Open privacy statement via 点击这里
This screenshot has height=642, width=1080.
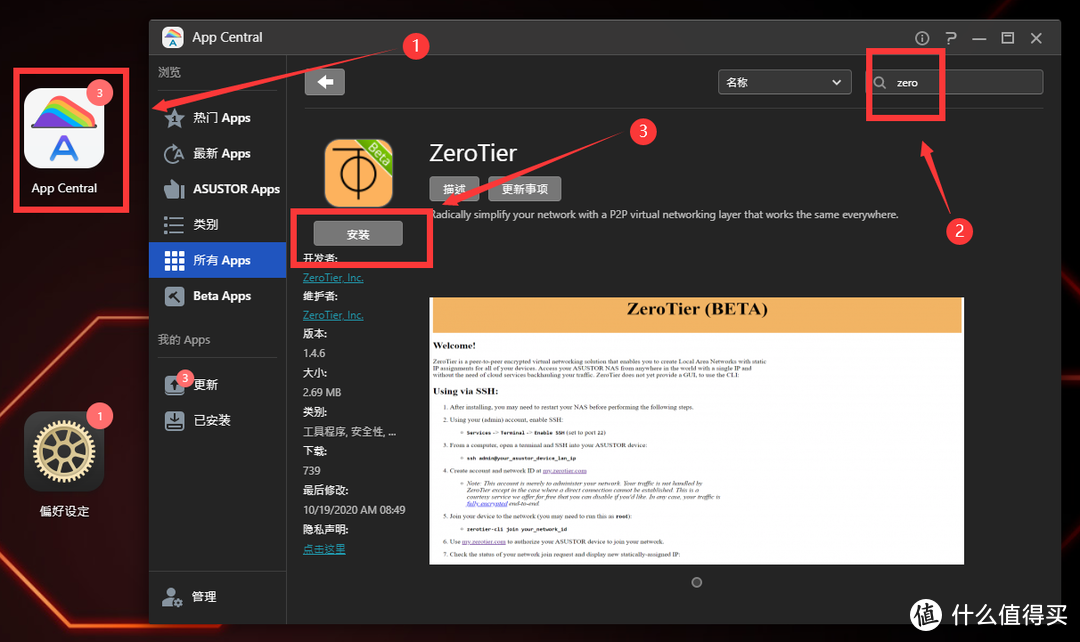323,548
